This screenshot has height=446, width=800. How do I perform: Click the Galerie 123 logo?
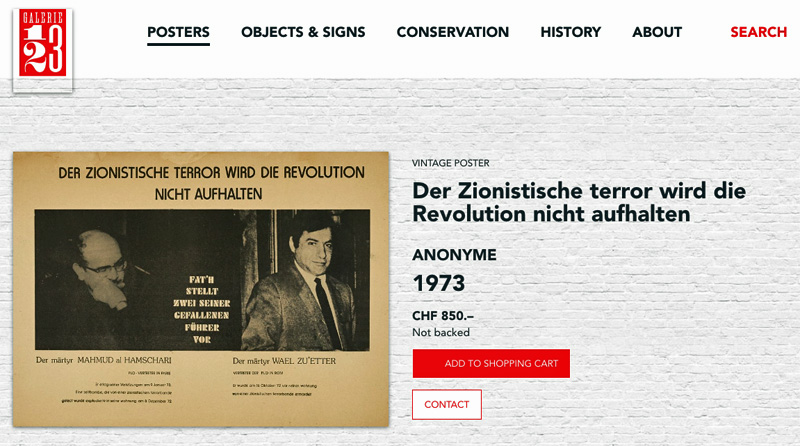click(43, 49)
